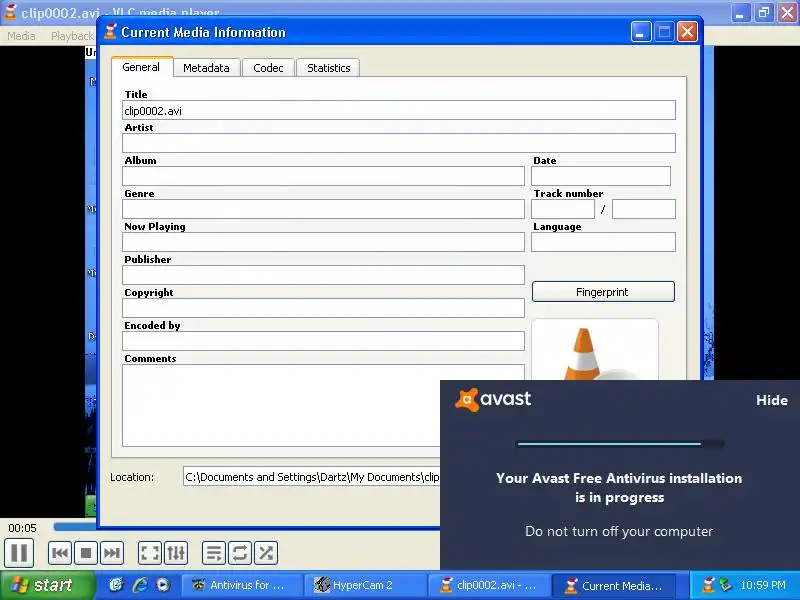Click elapsed time 00:05 label

click(x=22, y=528)
